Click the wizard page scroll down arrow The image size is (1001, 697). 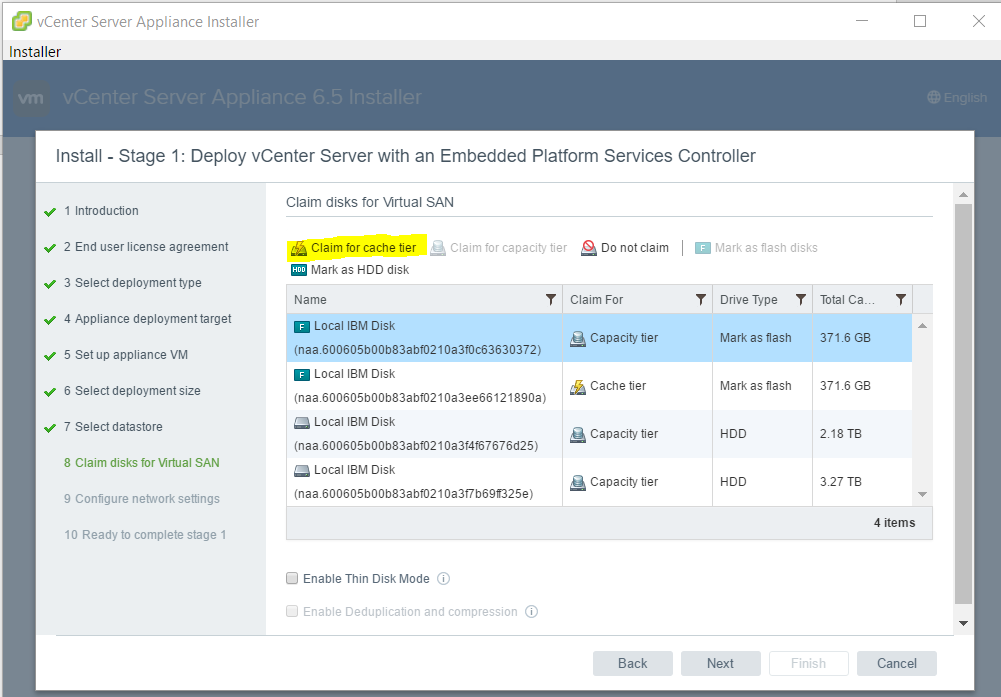963,623
